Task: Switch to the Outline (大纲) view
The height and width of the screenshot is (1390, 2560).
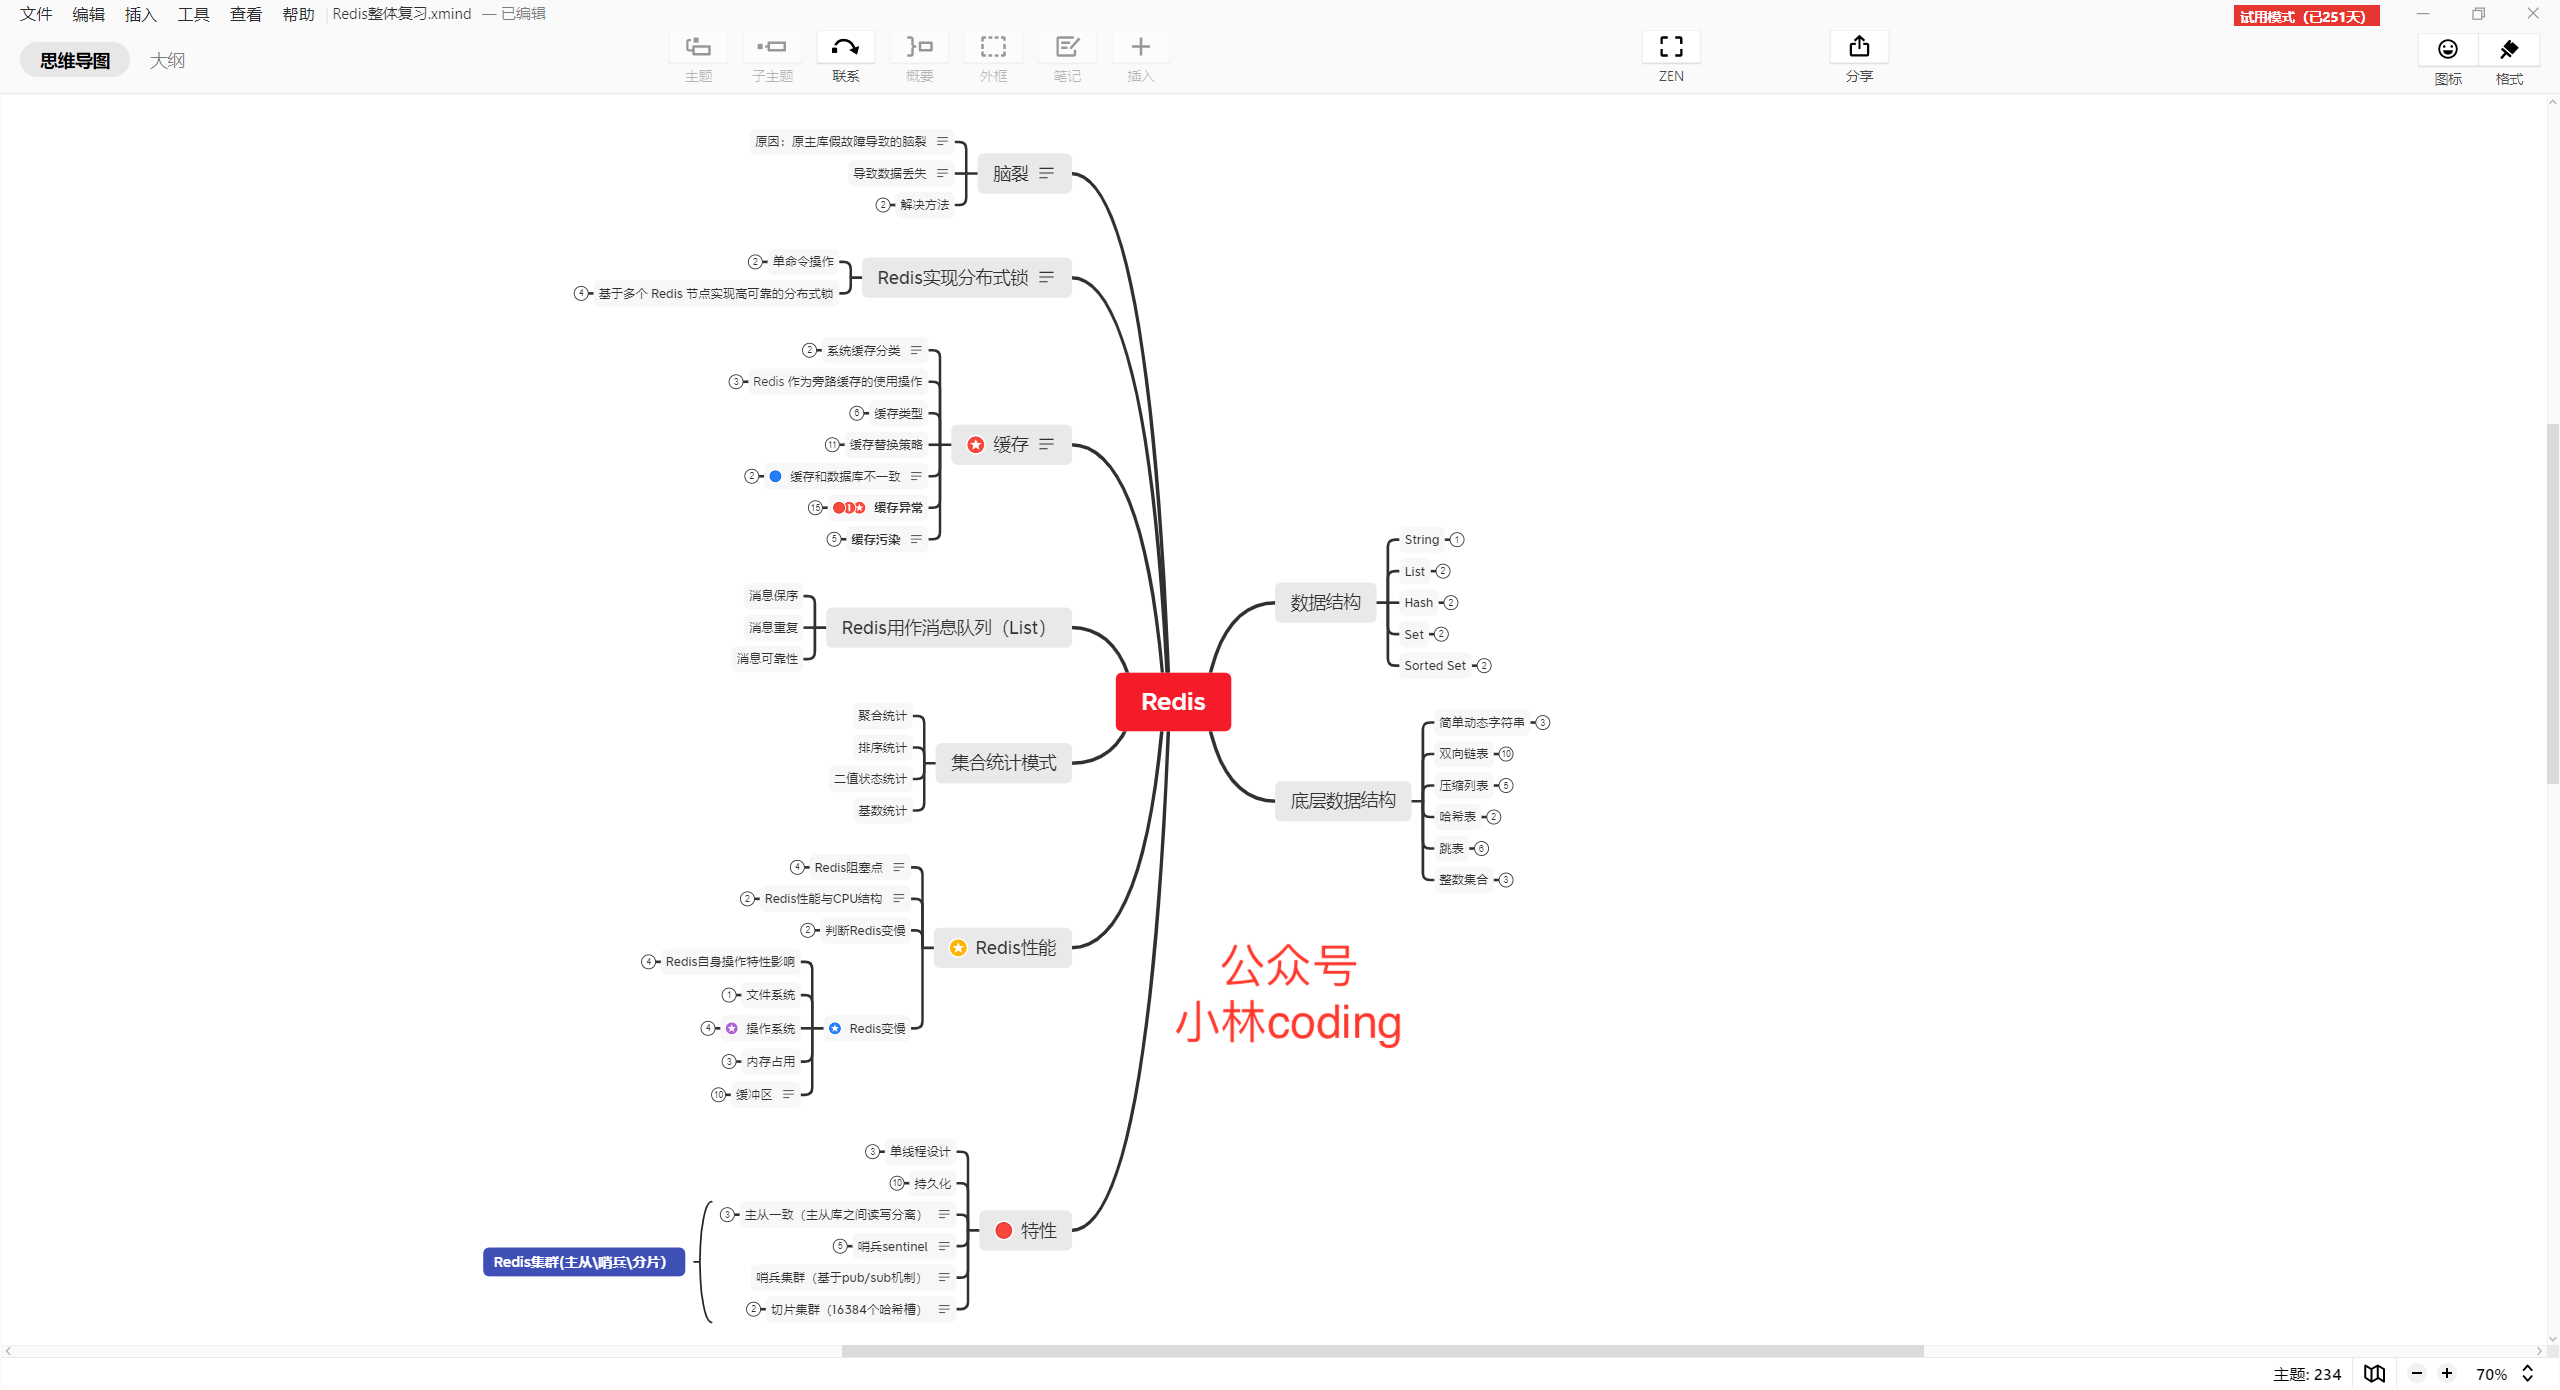Action: pos(167,60)
